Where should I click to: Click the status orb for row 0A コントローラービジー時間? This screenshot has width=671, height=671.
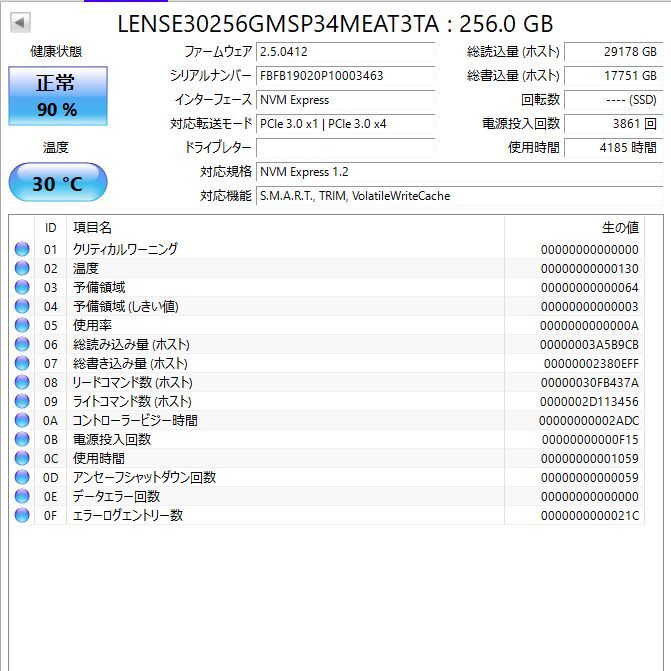coord(22,420)
